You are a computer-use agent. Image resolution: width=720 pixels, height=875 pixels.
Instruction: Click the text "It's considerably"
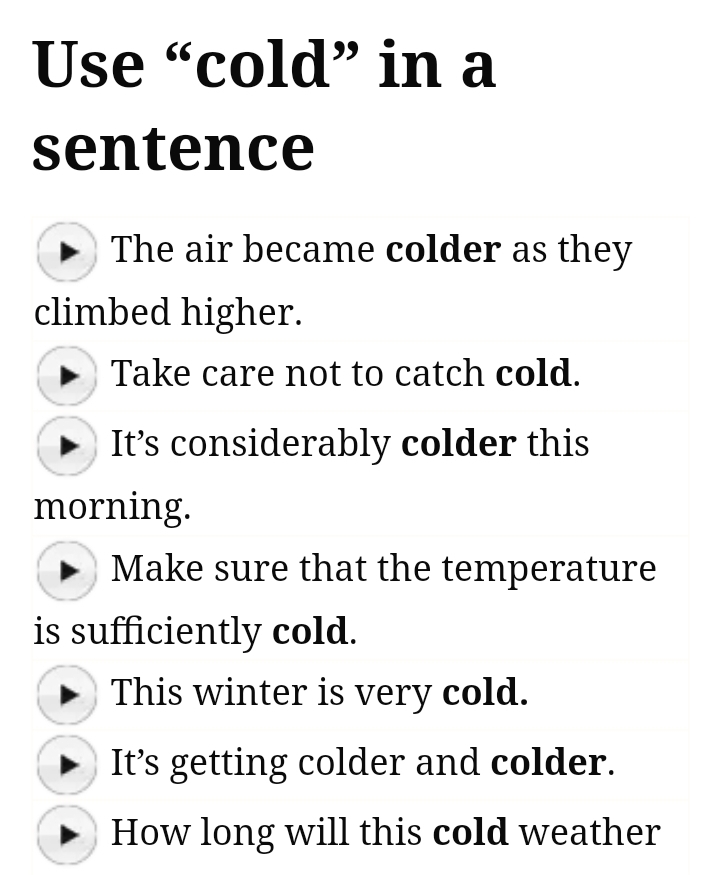[x=250, y=443]
